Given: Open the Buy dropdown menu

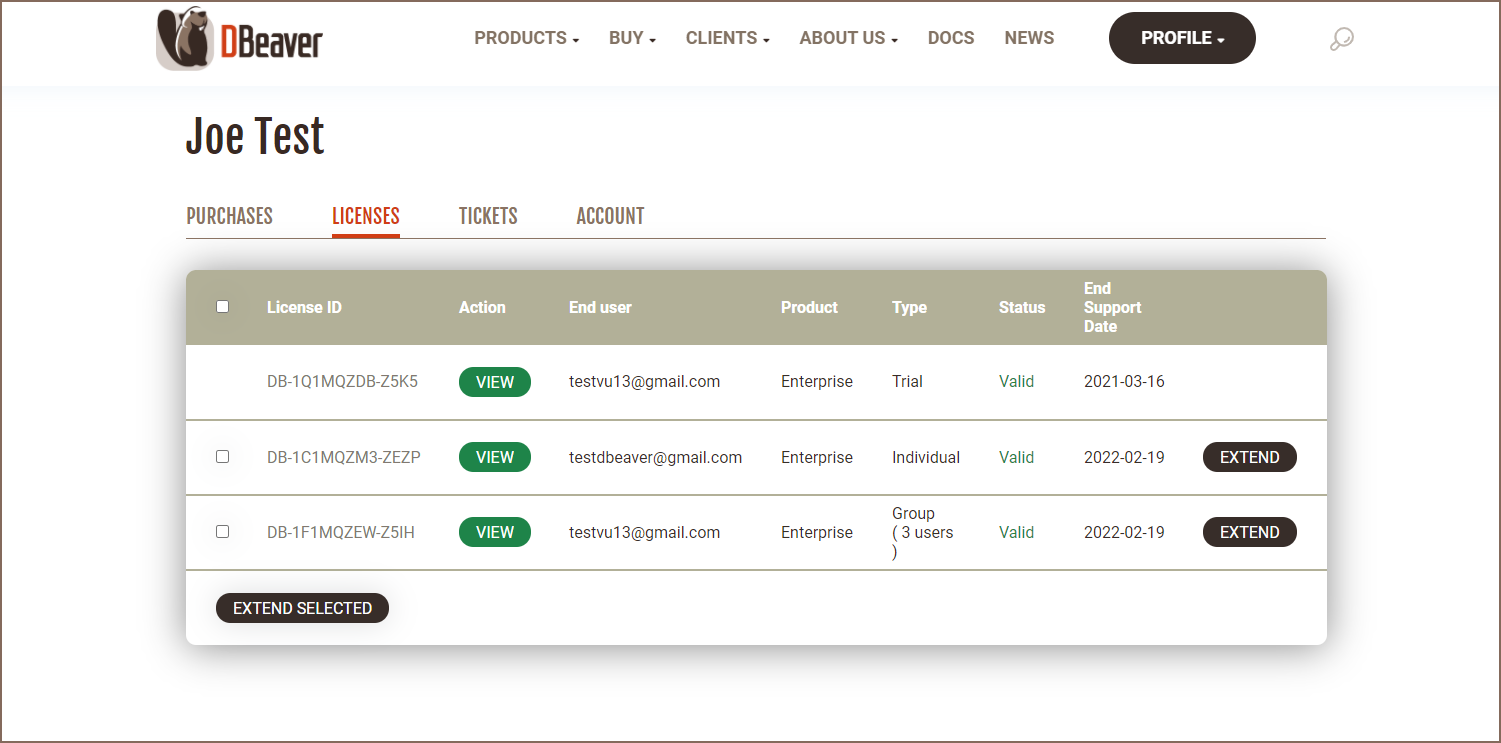Looking at the screenshot, I should 632,38.
